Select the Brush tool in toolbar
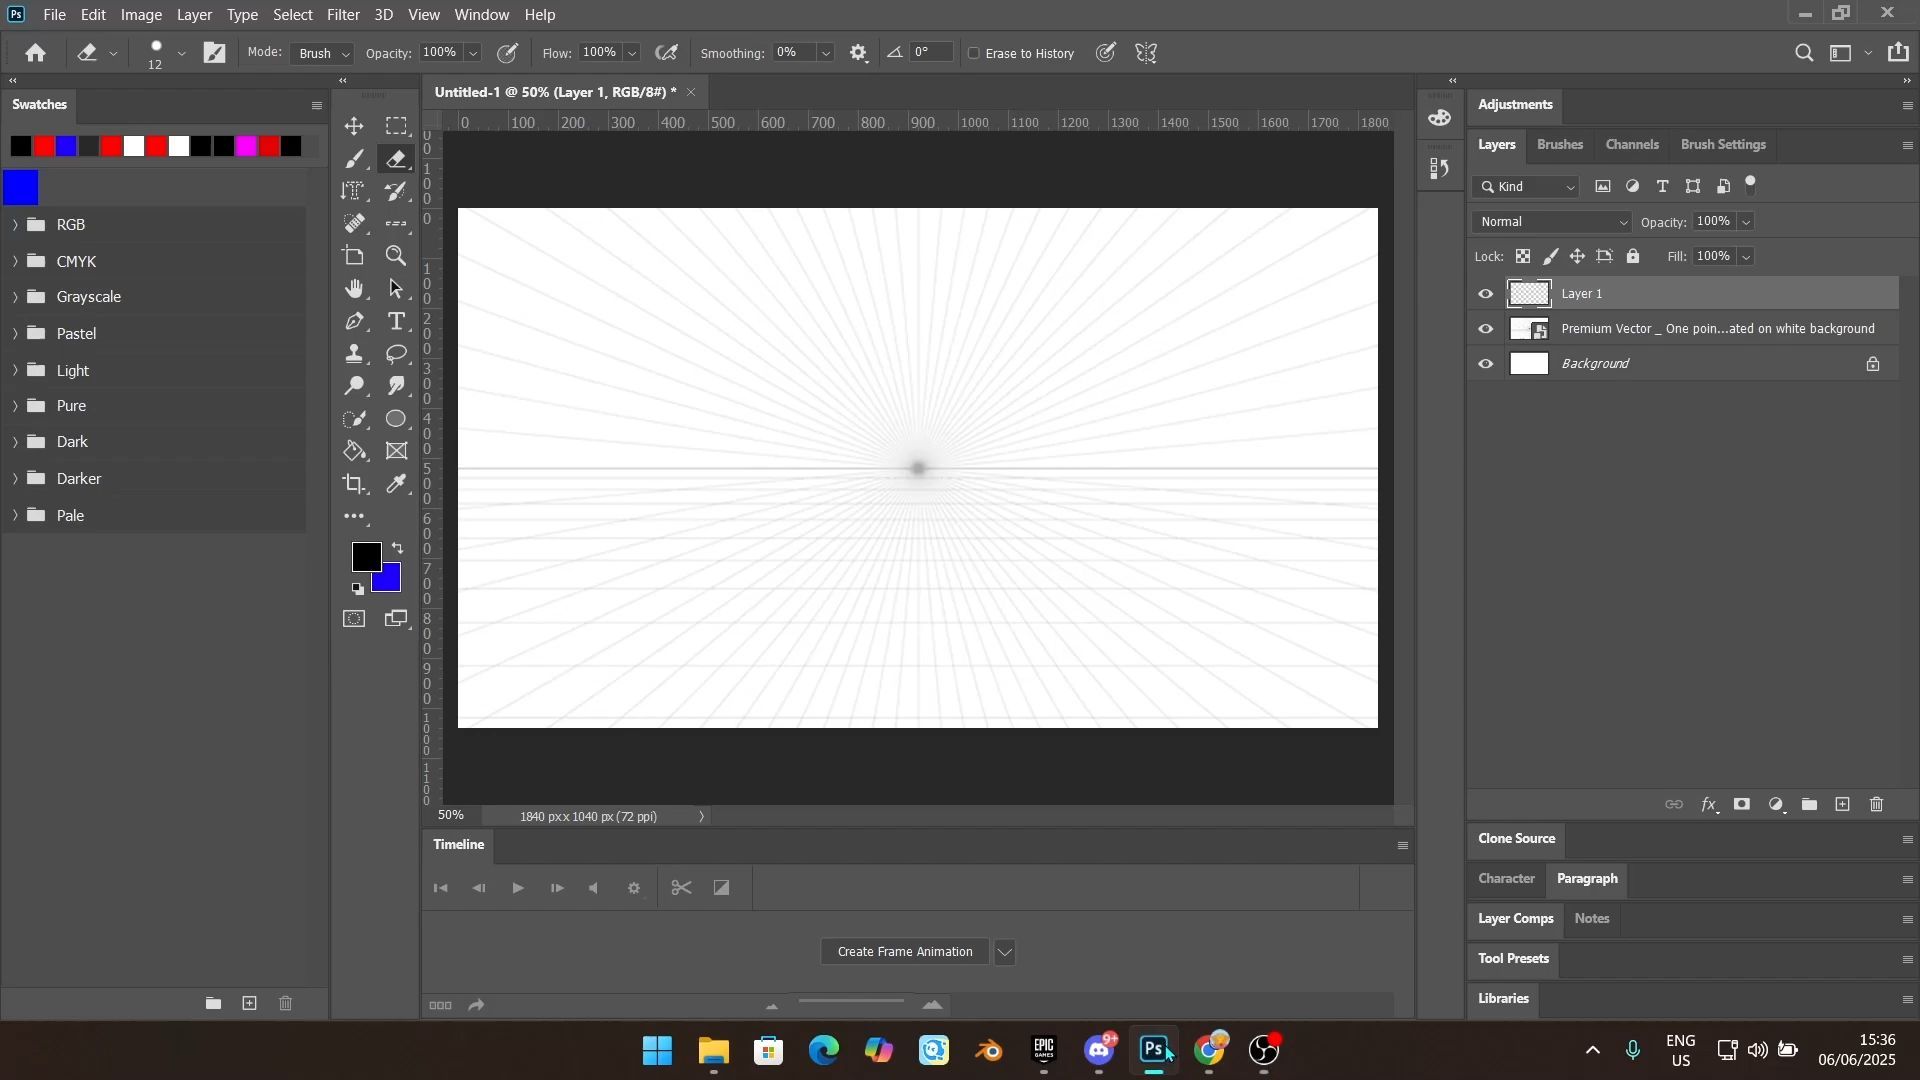The width and height of the screenshot is (1920, 1080). click(354, 159)
